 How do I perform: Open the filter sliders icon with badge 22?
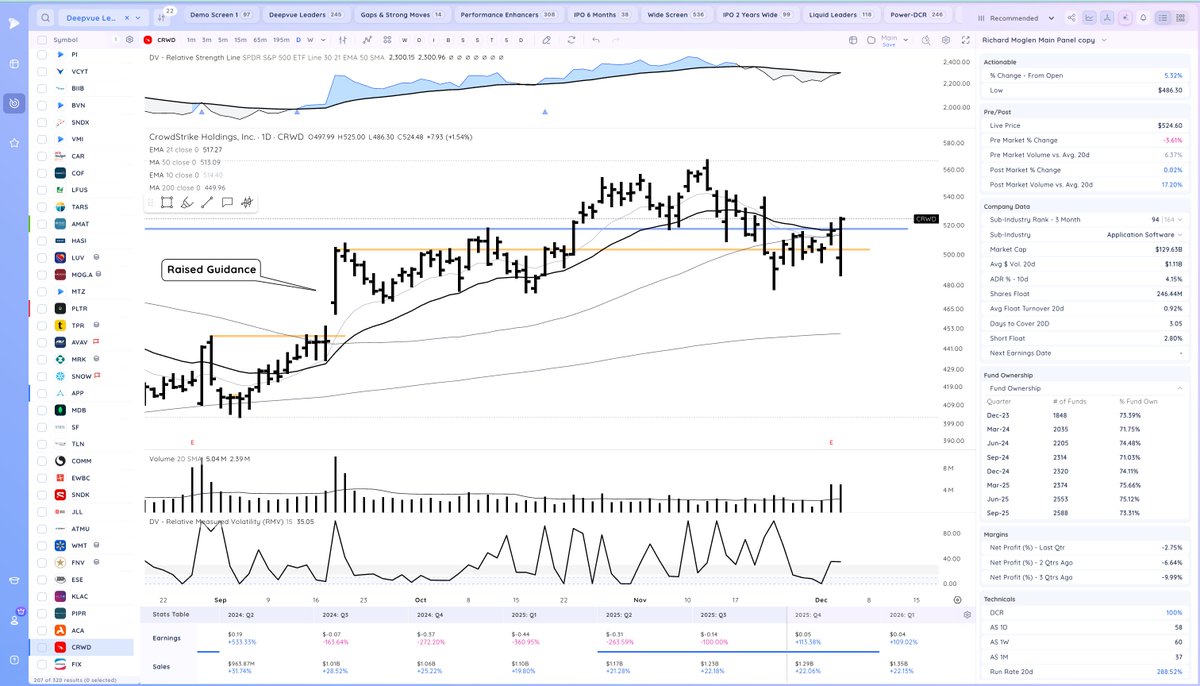[x=163, y=18]
